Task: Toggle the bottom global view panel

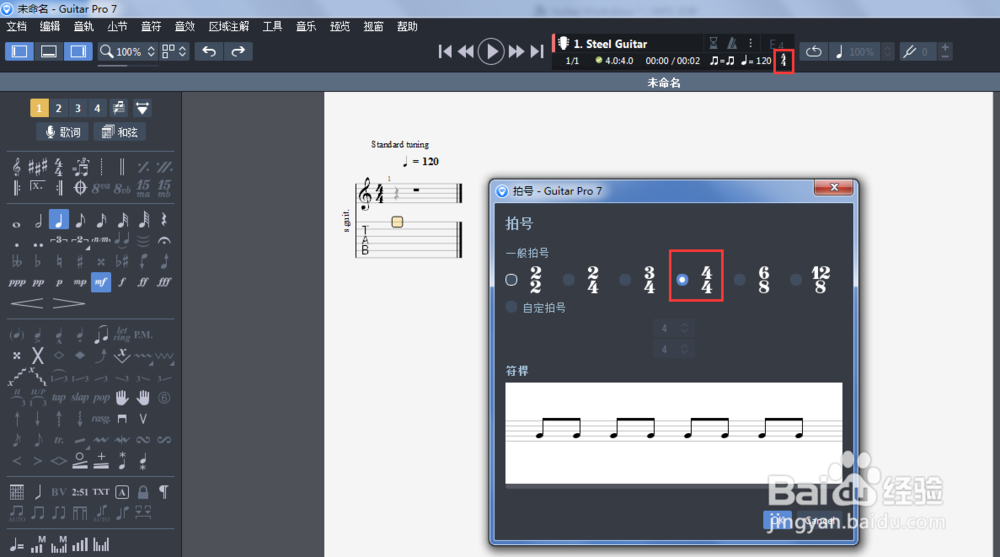Action: 48,52
